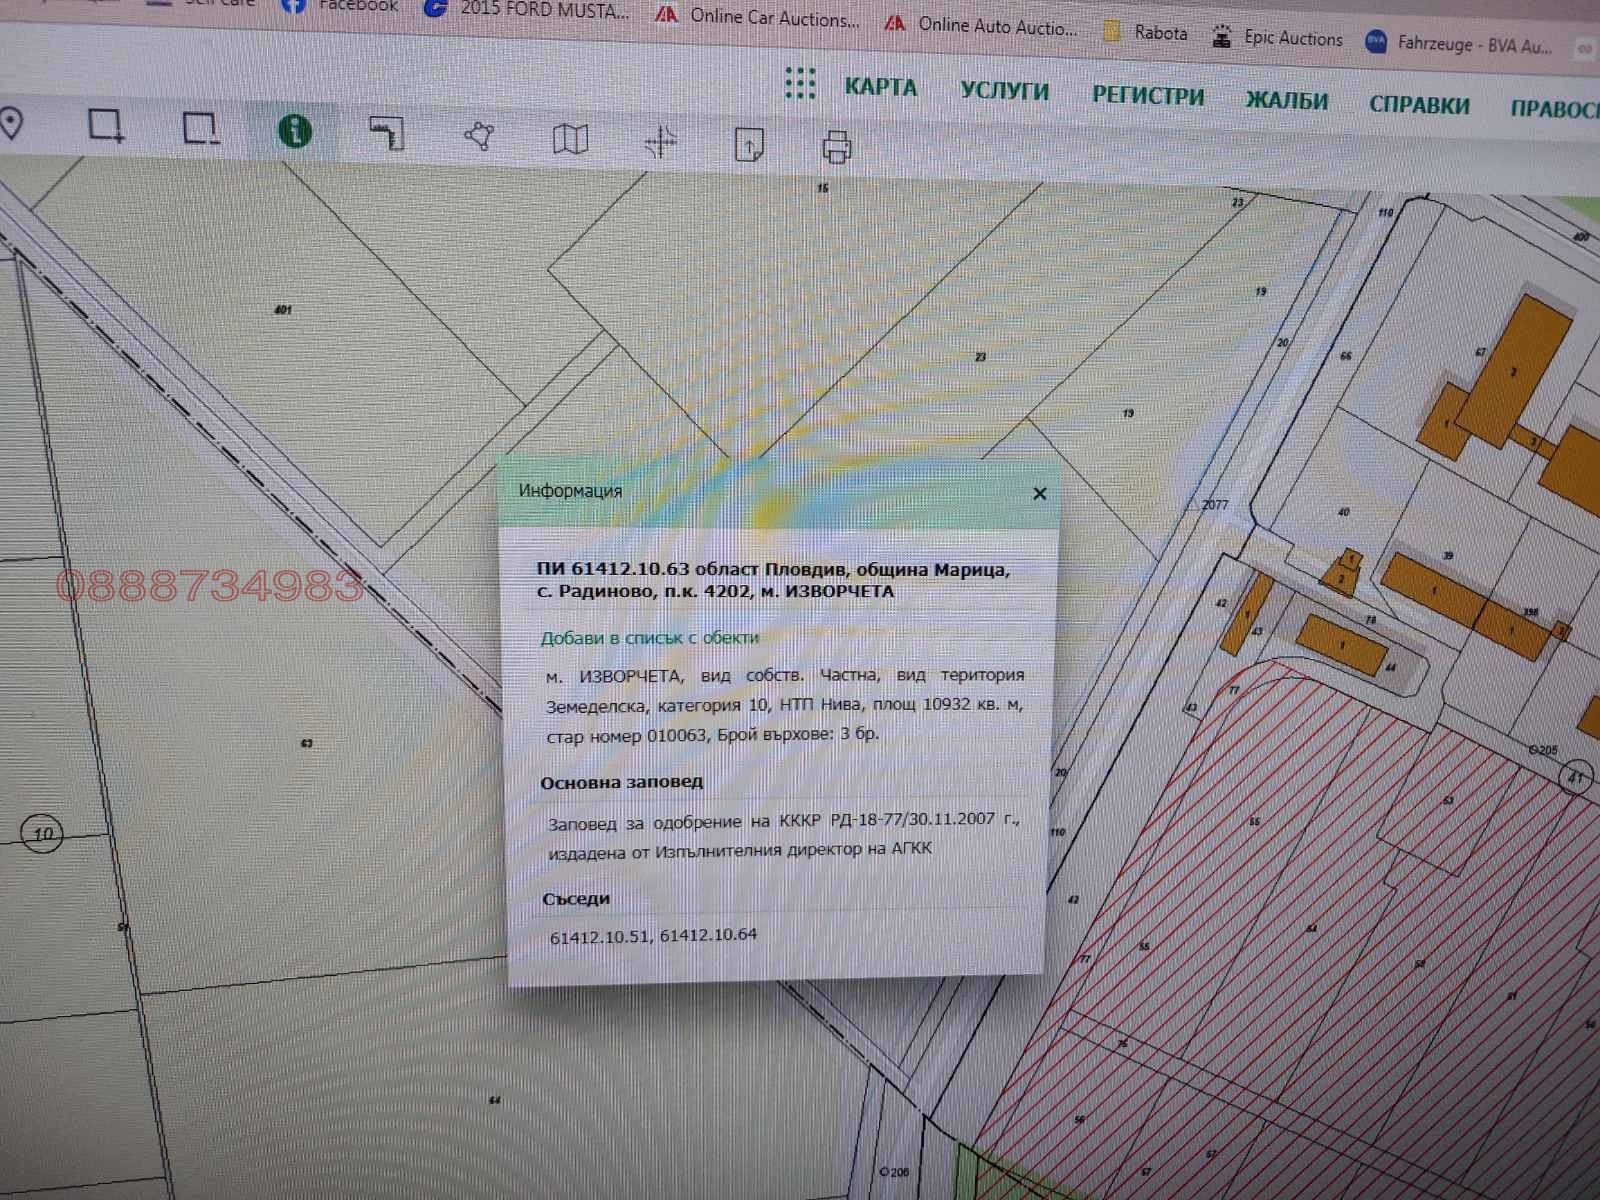1600x1200 pixels.
Task: Click circled number 10 map marker
Action: [x=42, y=833]
